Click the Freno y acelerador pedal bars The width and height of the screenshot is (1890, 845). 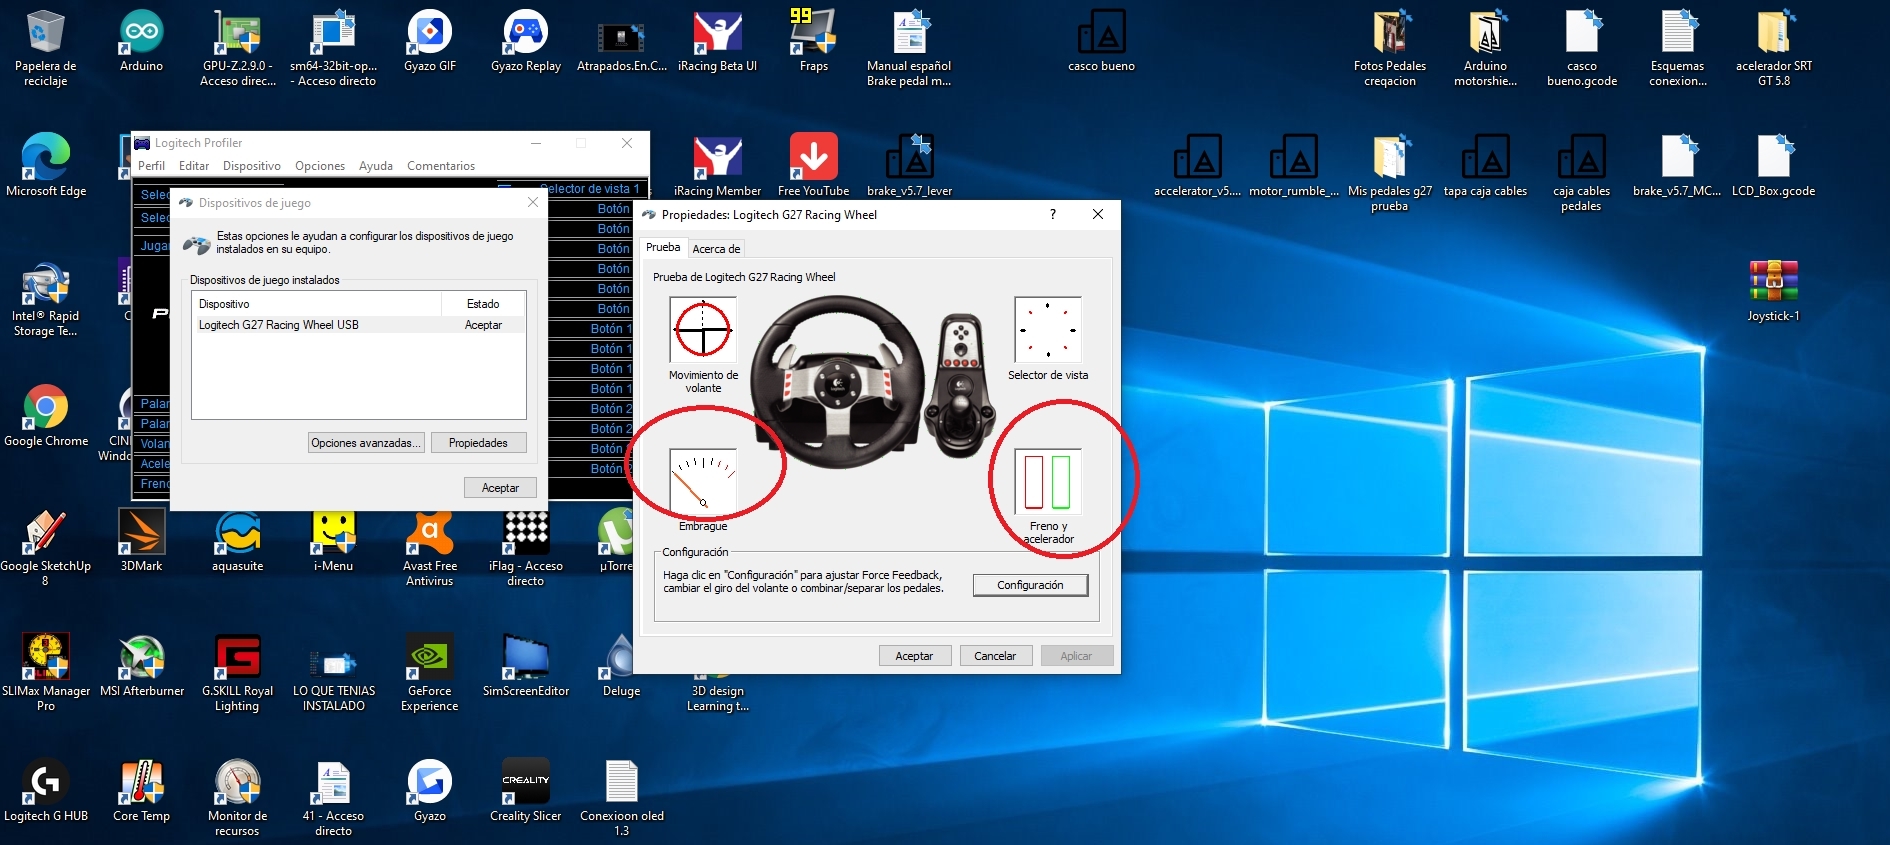pyautogui.click(x=1048, y=481)
